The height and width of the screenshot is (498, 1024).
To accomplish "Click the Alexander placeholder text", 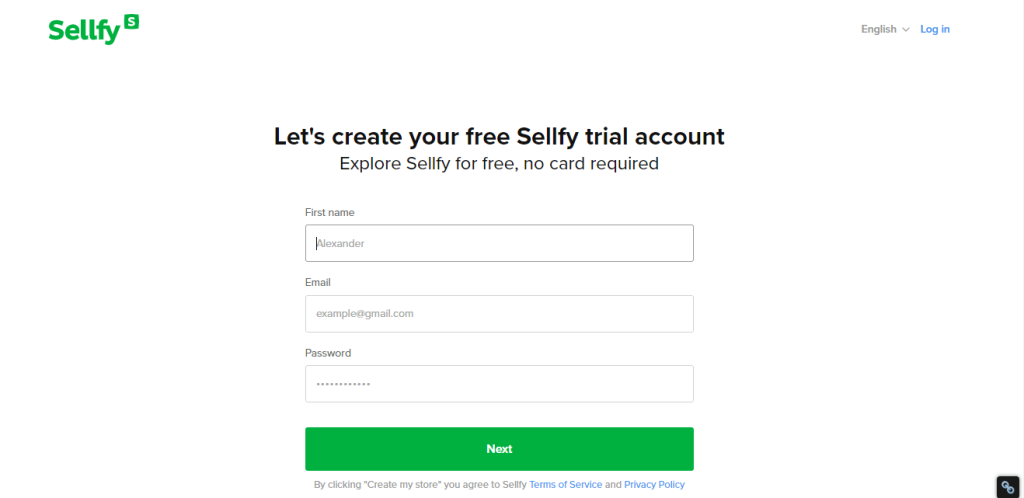I will point(340,243).
